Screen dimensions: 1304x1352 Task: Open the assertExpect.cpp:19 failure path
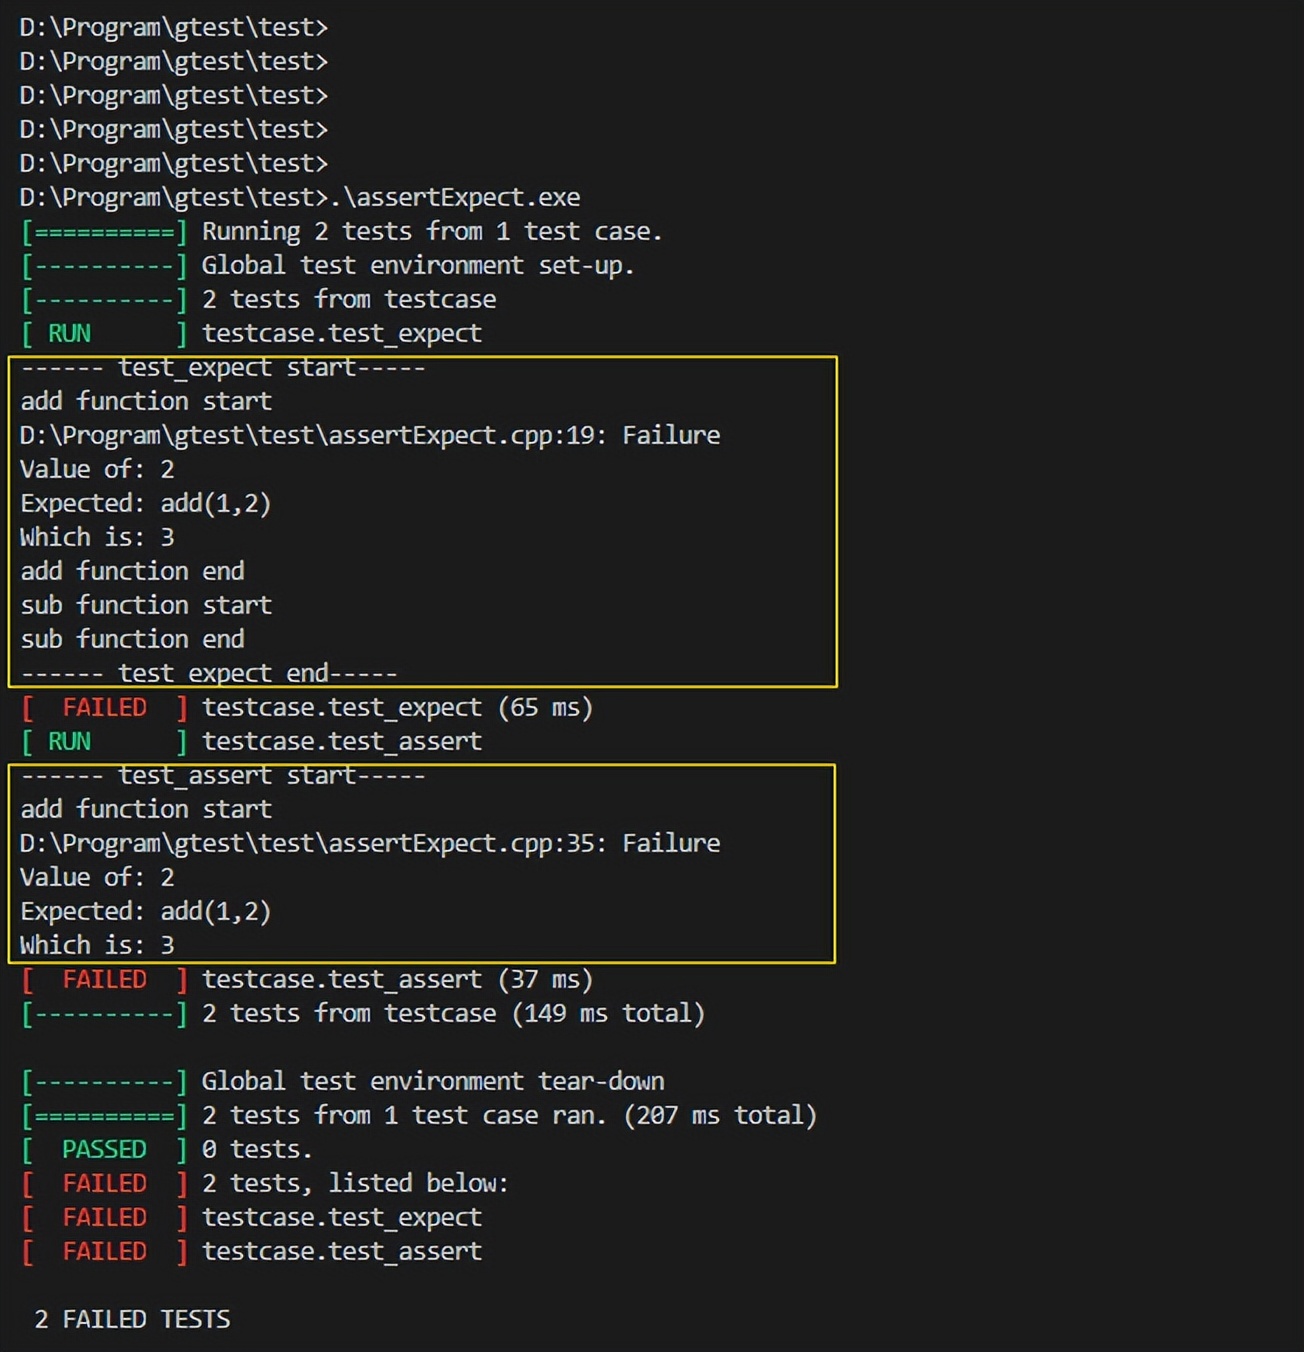point(313,436)
